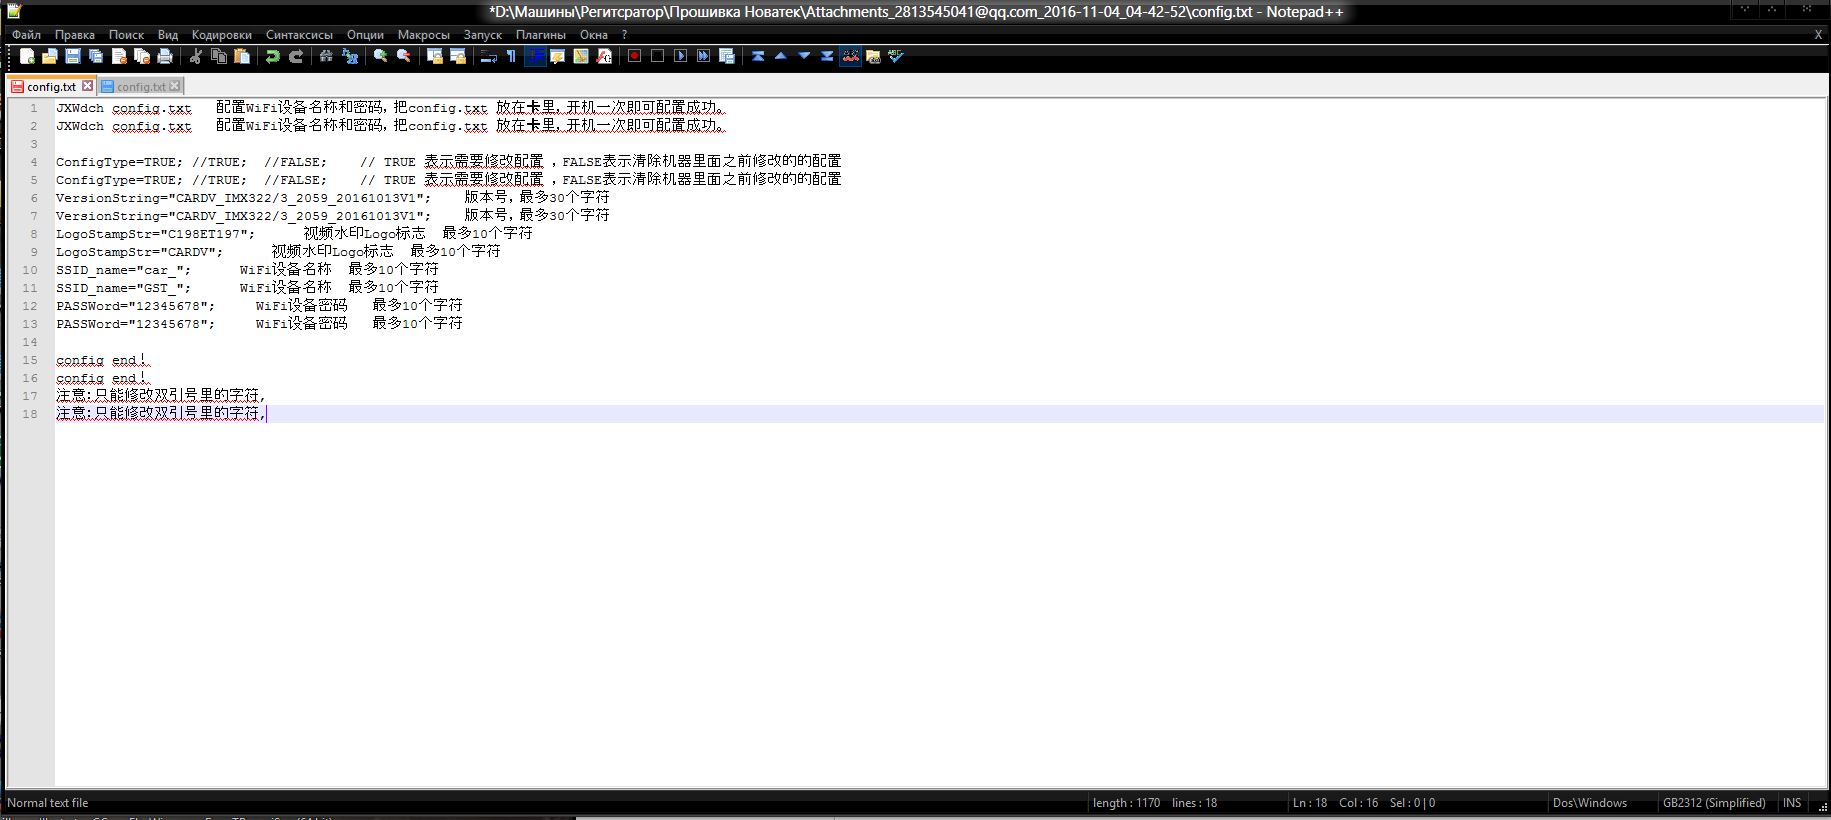Toggle the show all characters pilcrow icon
This screenshot has width=1831, height=820.
tap(511, 56)
